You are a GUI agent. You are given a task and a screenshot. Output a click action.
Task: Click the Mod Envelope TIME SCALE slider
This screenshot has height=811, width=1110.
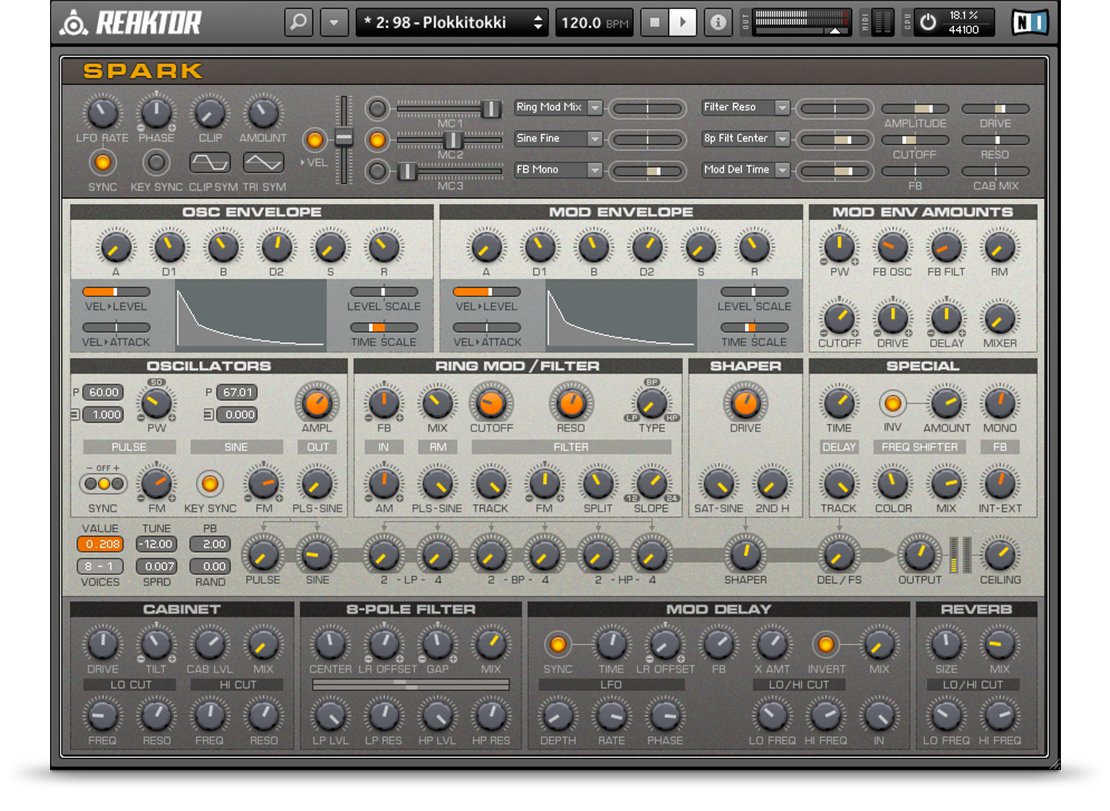pyautogui.click(x=754, y=327)
